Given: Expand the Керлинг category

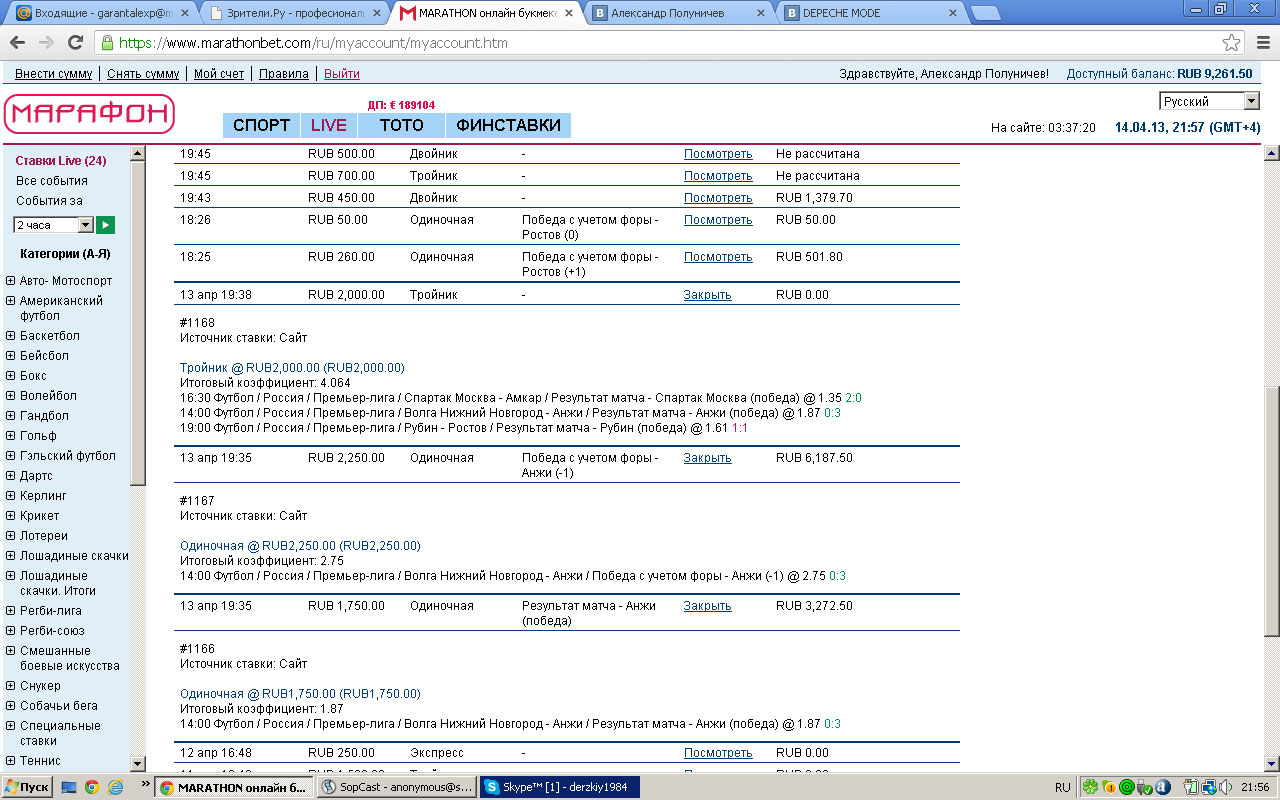Looking at the screenshot, I should tap(10, 496).
